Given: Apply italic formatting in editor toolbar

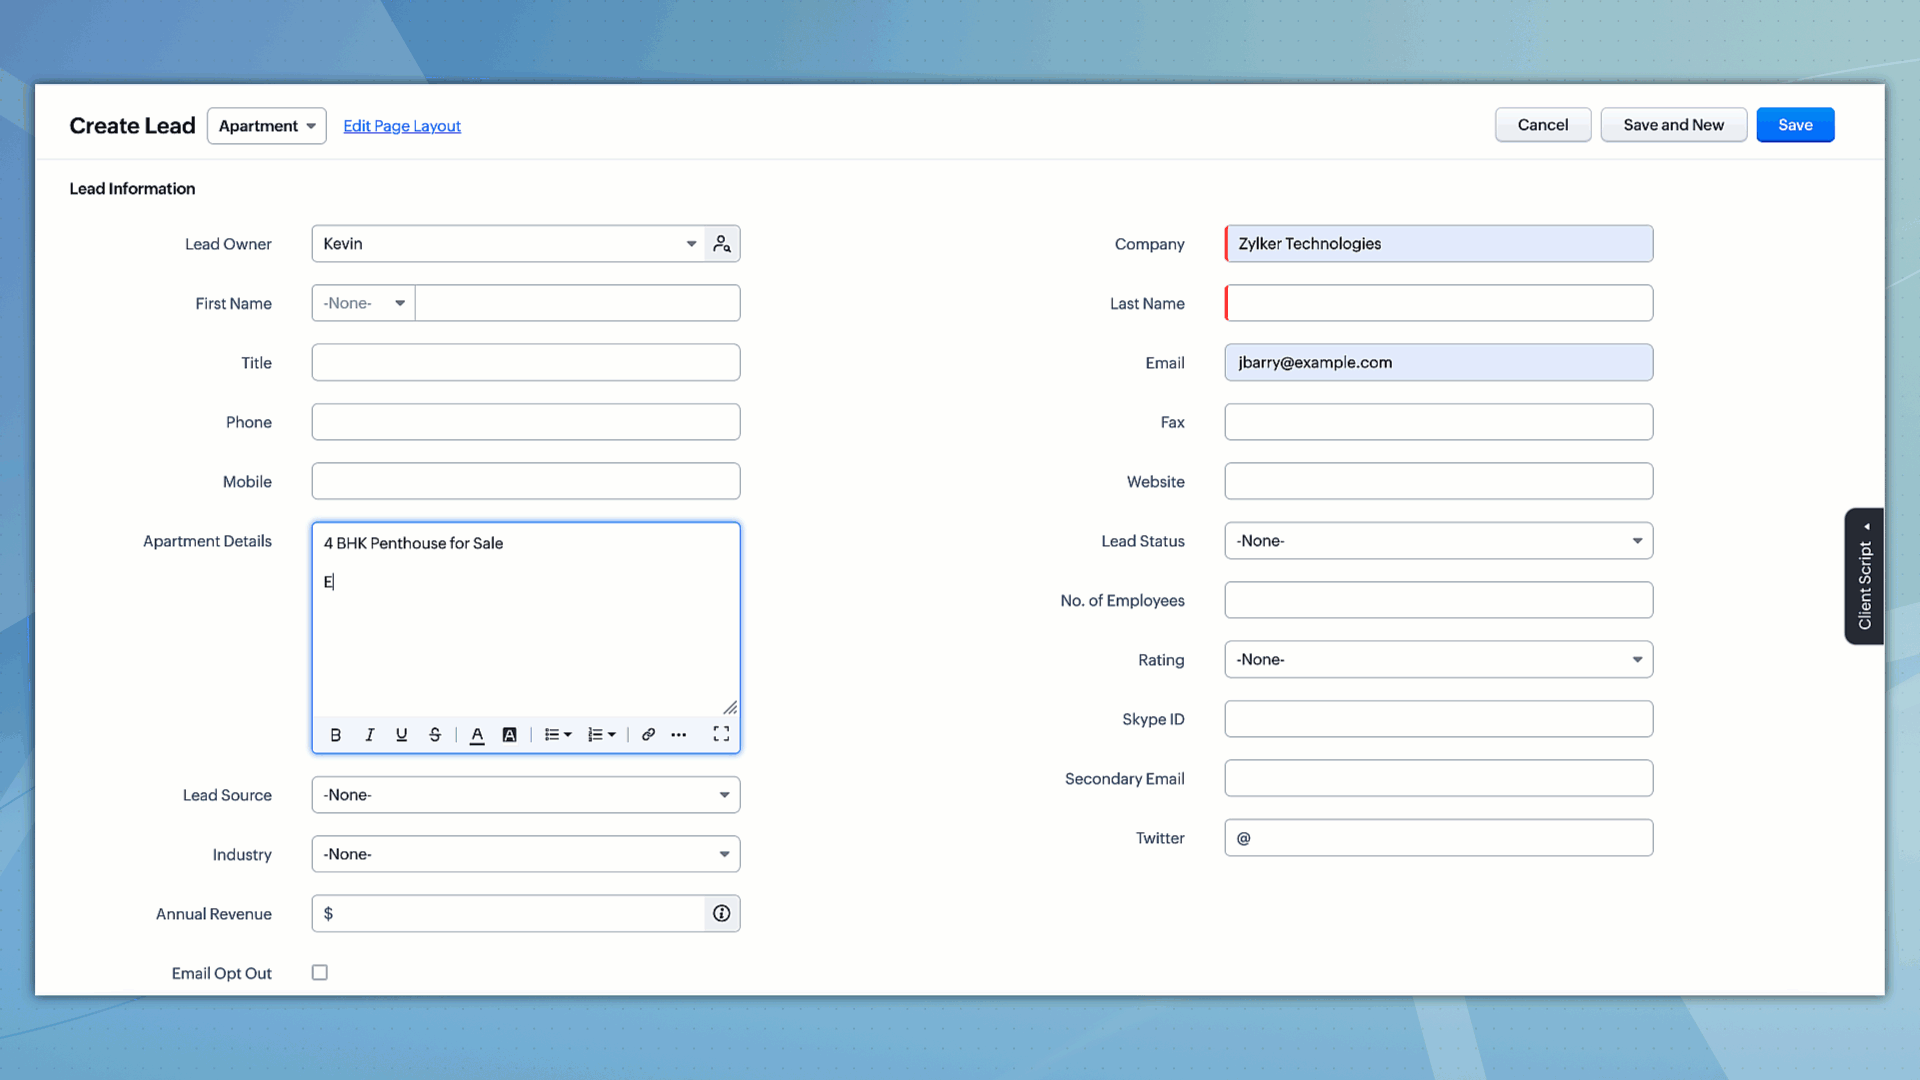Looking at the screenshot, I should point(369,735).
